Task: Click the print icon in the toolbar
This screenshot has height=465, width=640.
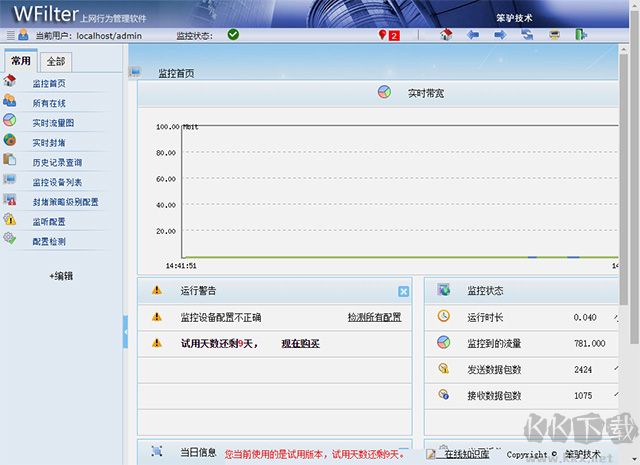Action: point(554,35)
